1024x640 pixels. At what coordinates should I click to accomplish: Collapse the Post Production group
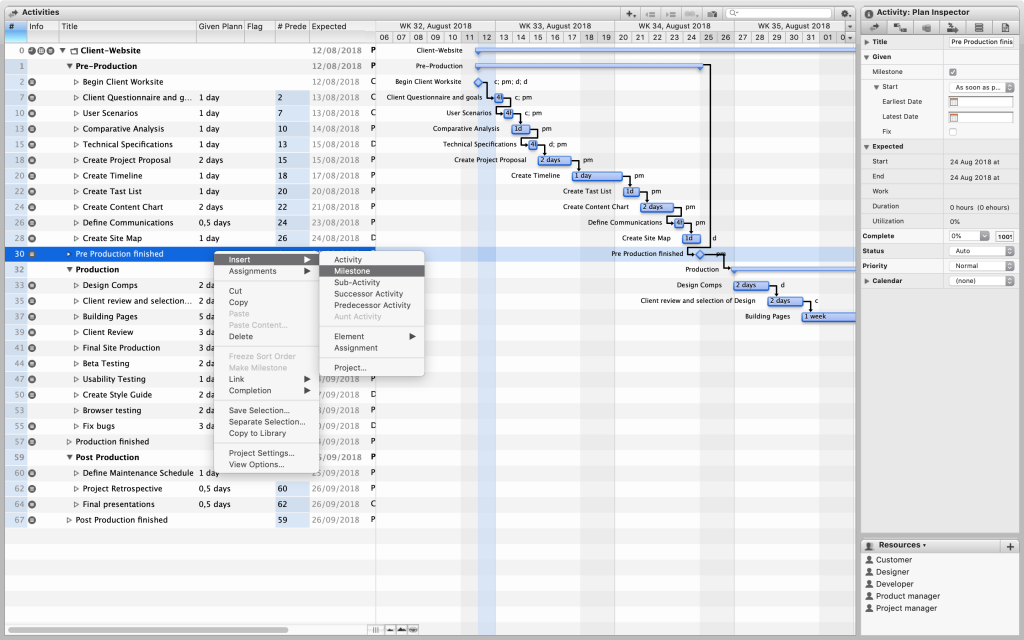pyautogui.click(x=69, y=458)
